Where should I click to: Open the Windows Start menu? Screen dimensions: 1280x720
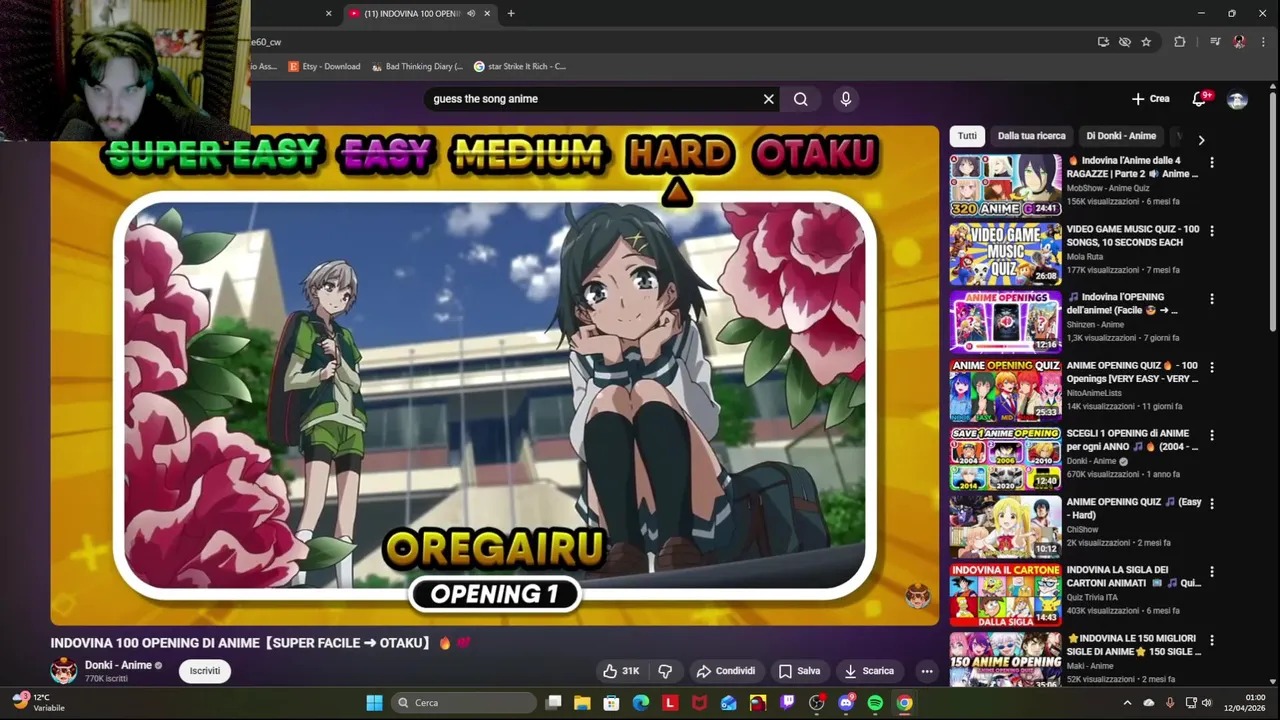(x=374, y=703)
